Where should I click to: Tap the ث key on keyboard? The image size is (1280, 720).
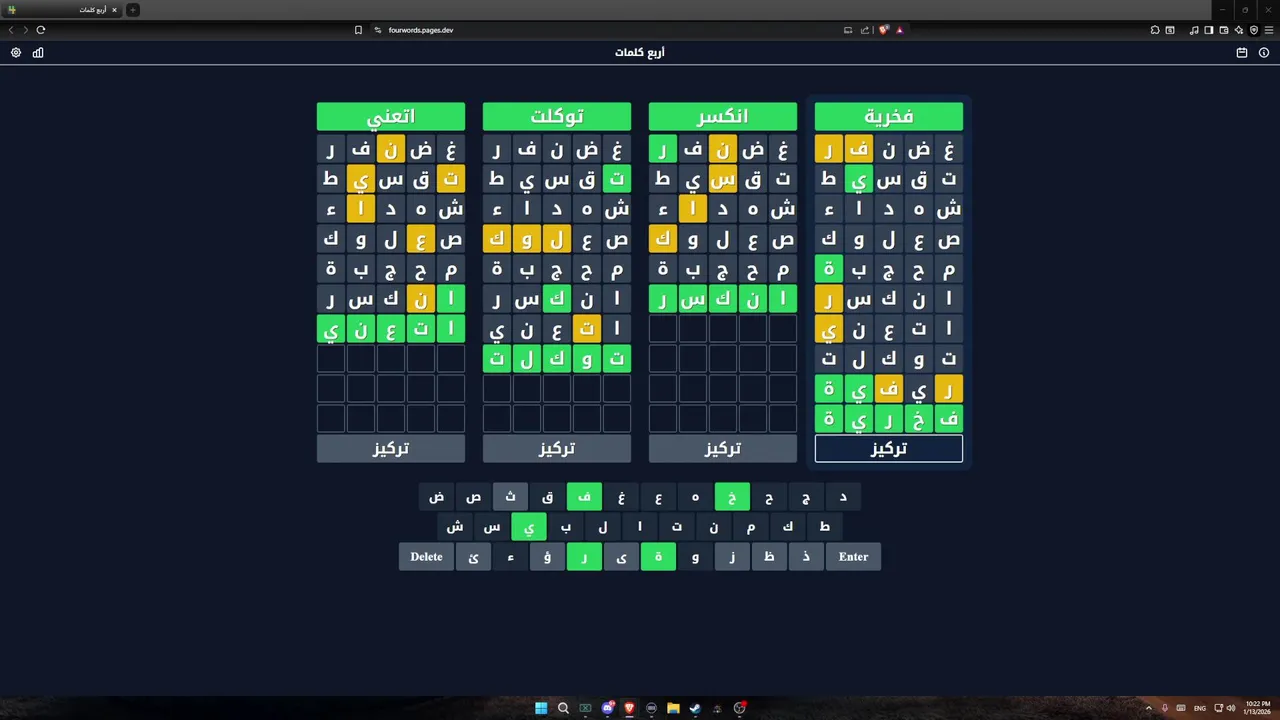click(x=510, y=497)
